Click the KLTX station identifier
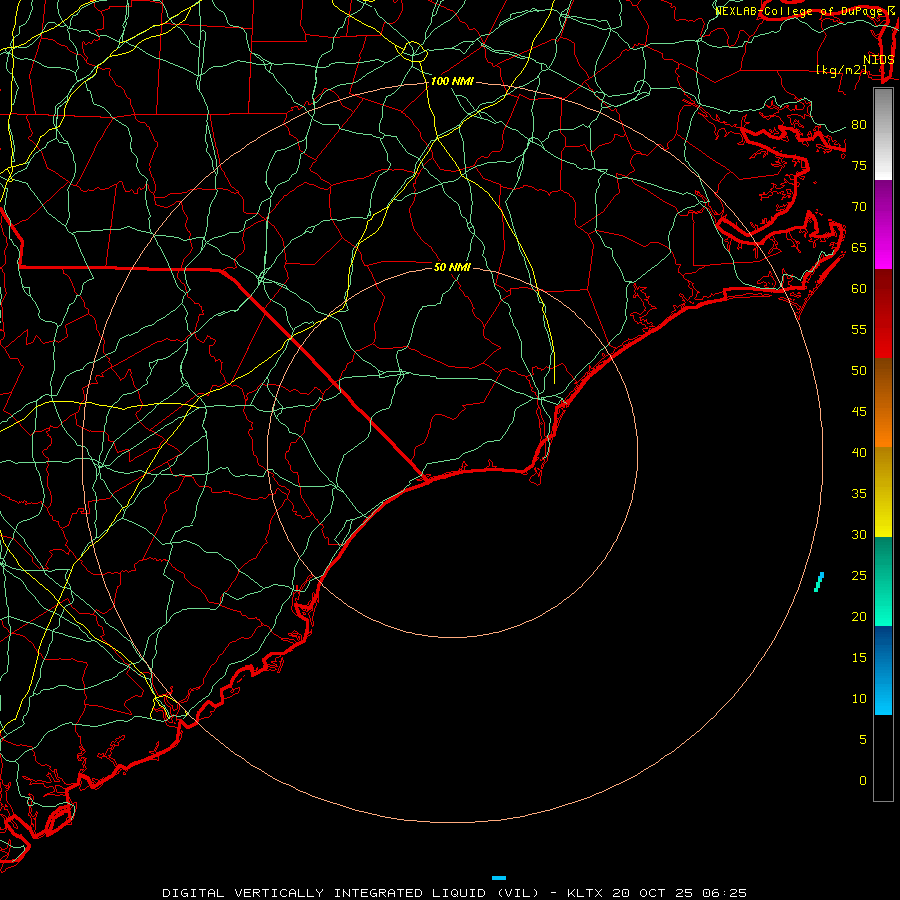 coord(585,893)
